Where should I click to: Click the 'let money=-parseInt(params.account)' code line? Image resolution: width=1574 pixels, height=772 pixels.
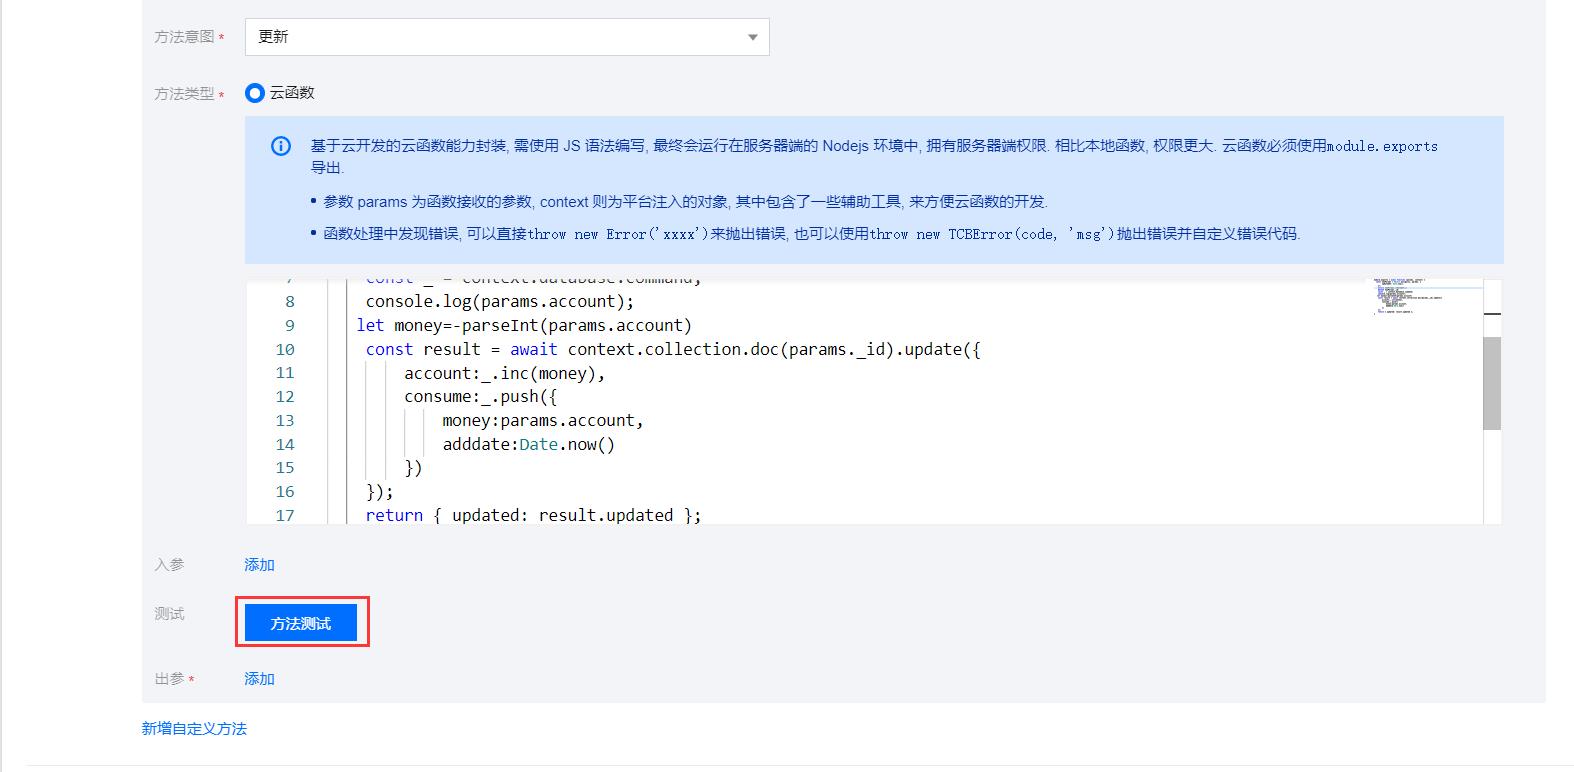coord(524,325)
